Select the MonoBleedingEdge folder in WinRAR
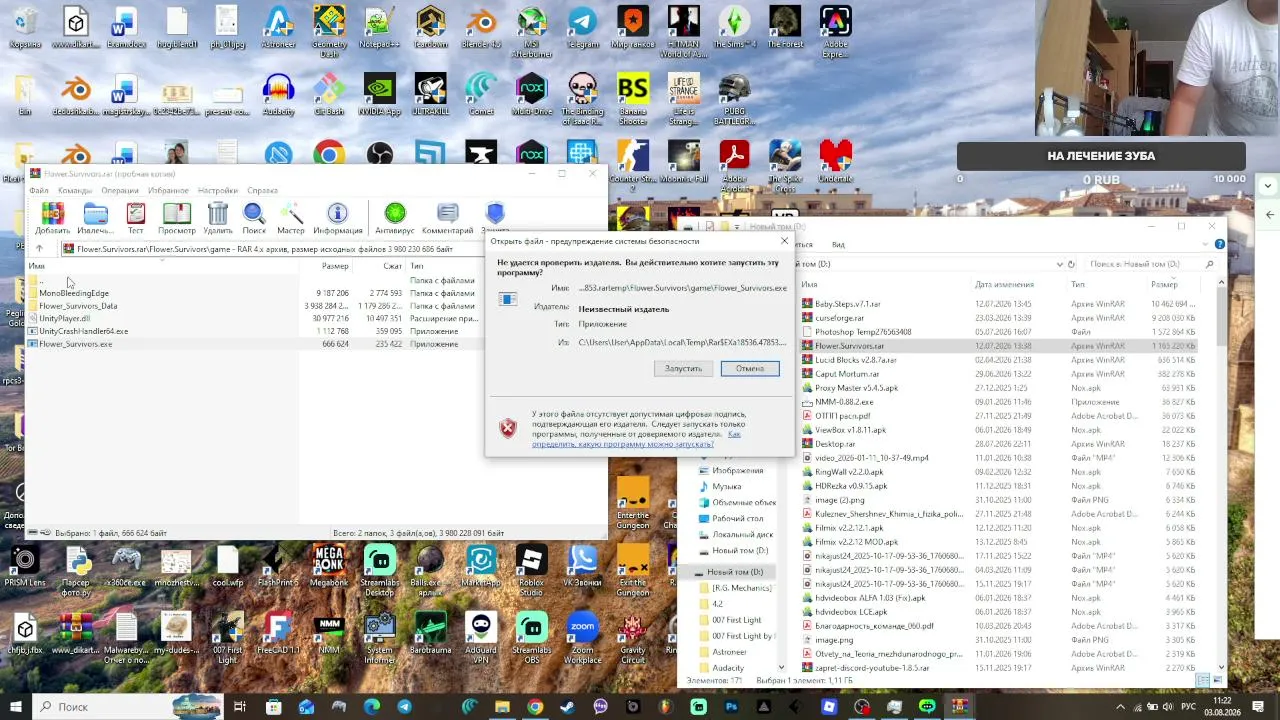Screen dimensions: 1280x720 (74, 293)
